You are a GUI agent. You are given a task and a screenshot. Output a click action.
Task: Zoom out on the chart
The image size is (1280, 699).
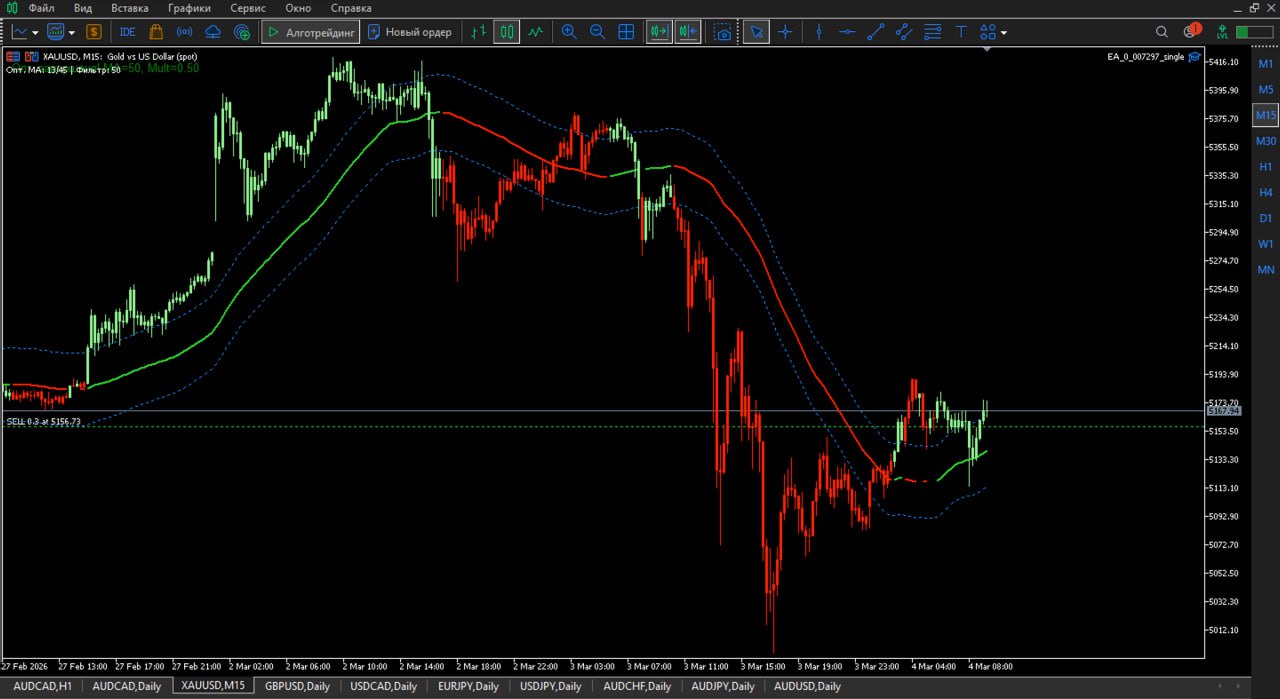pyautogui.click(x=597, y=31)
